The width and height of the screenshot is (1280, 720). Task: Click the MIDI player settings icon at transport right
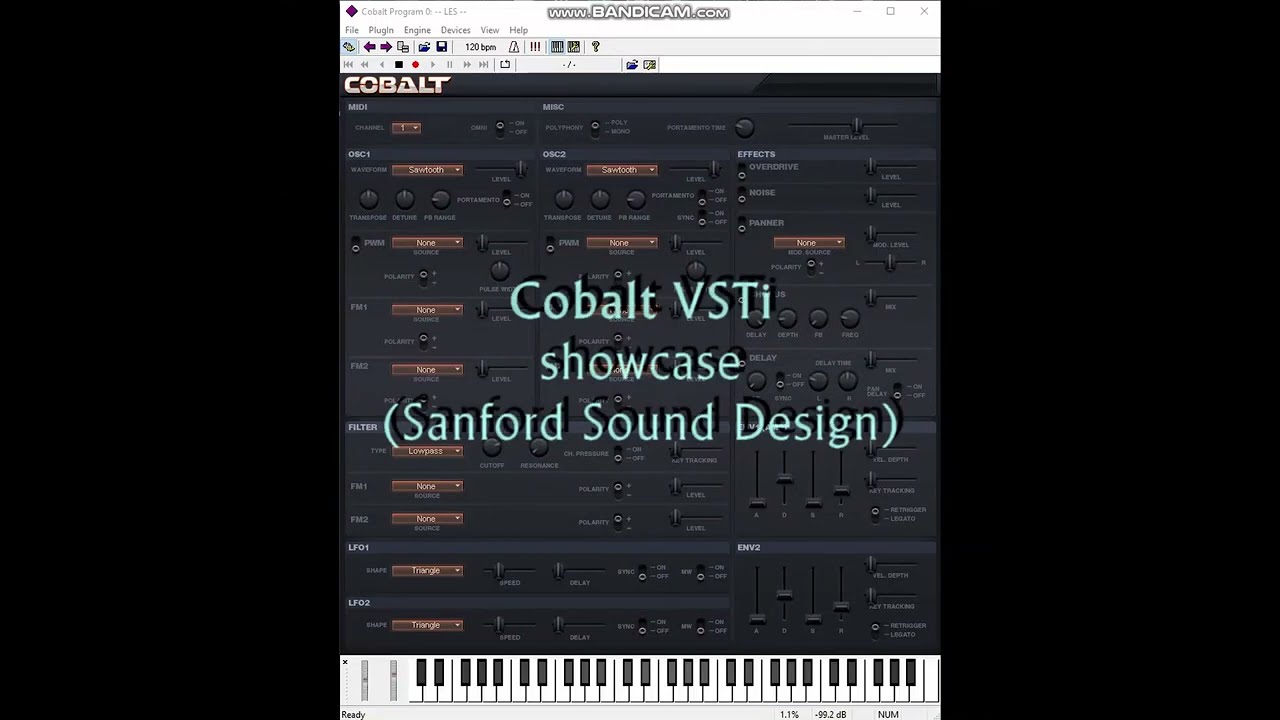650,65
